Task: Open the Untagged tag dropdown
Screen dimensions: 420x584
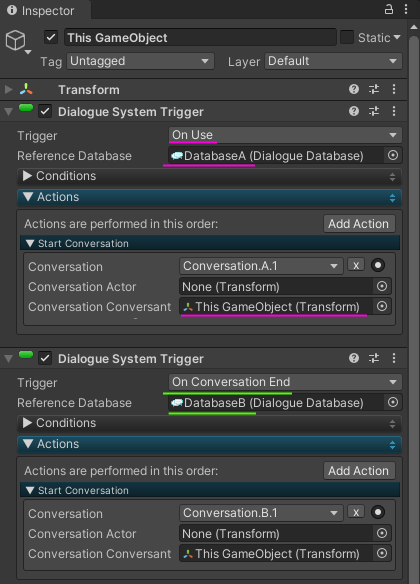Action: tap(140, 61)
